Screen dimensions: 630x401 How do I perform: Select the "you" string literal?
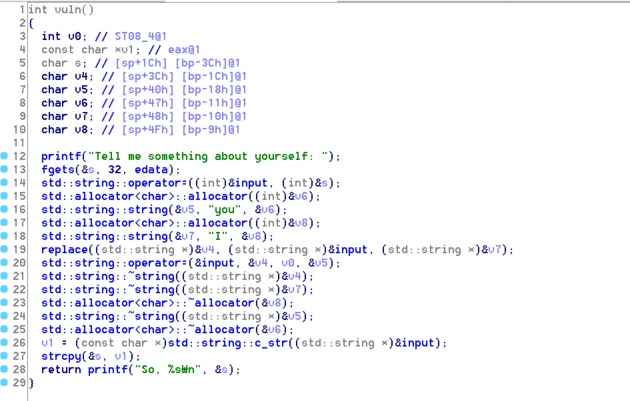point(225,209)
